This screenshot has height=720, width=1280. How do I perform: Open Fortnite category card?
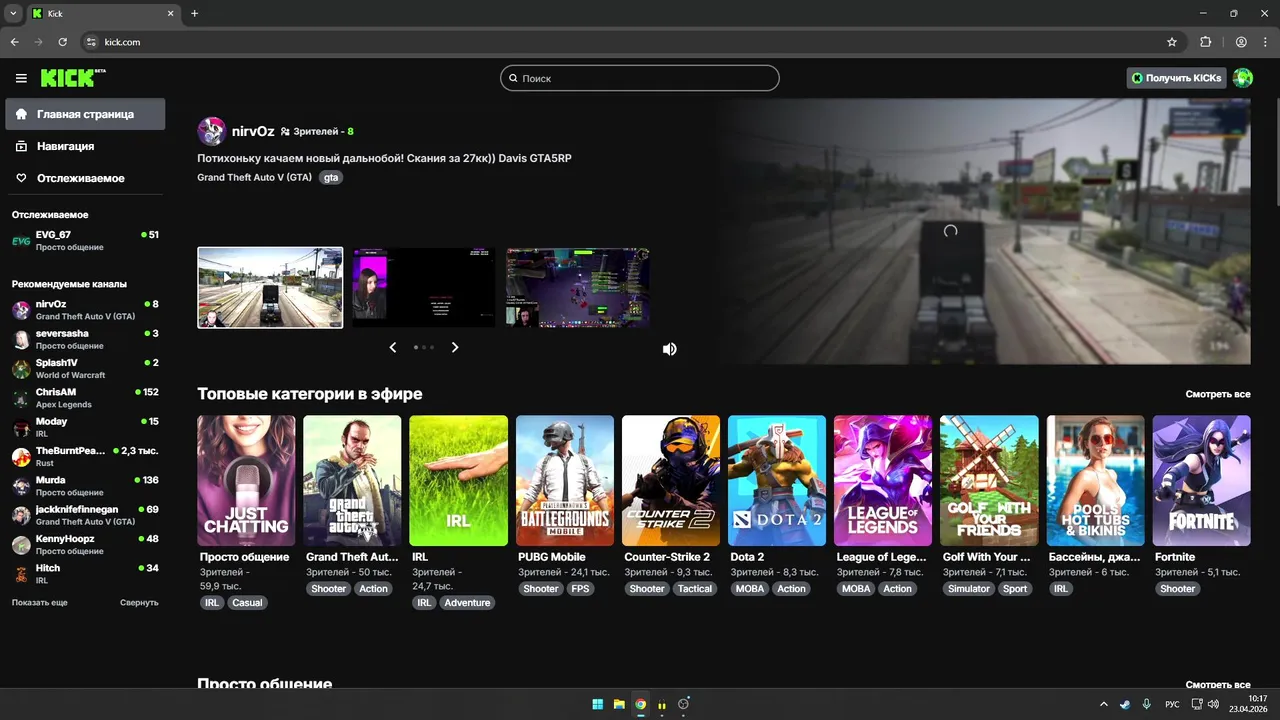(1202, 481)
